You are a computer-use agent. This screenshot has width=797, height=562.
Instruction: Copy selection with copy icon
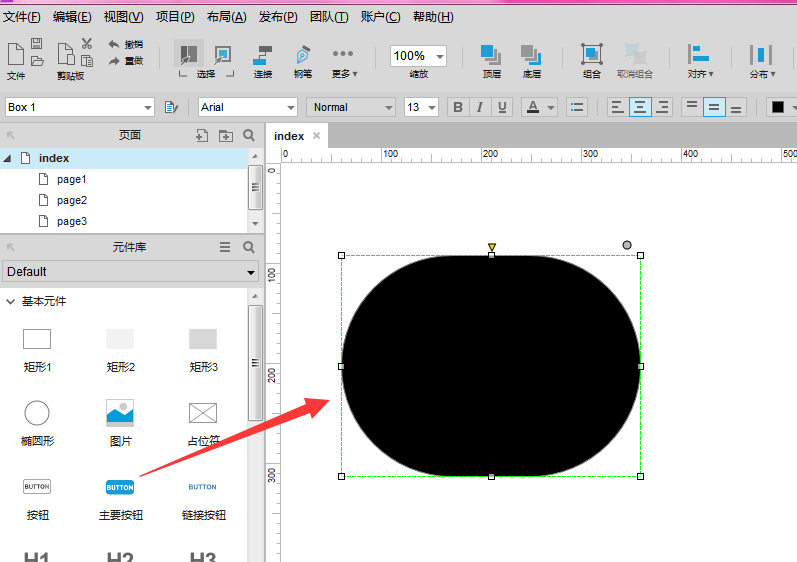[x=87, y=61]
